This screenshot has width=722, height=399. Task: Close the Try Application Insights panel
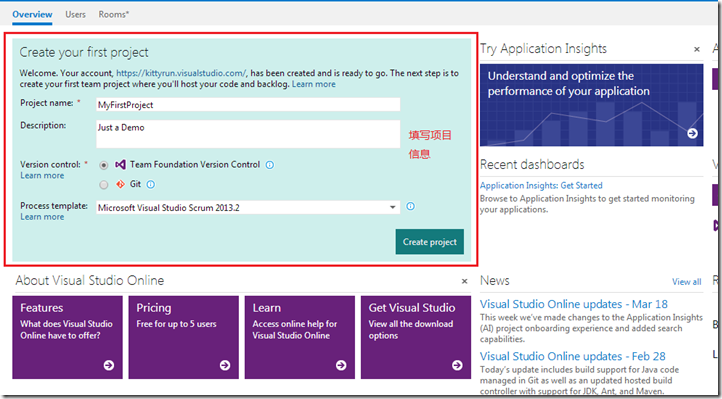697,49
